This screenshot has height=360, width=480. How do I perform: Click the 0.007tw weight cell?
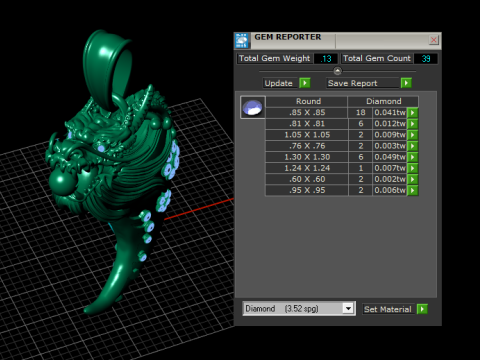tap(390, 168)
